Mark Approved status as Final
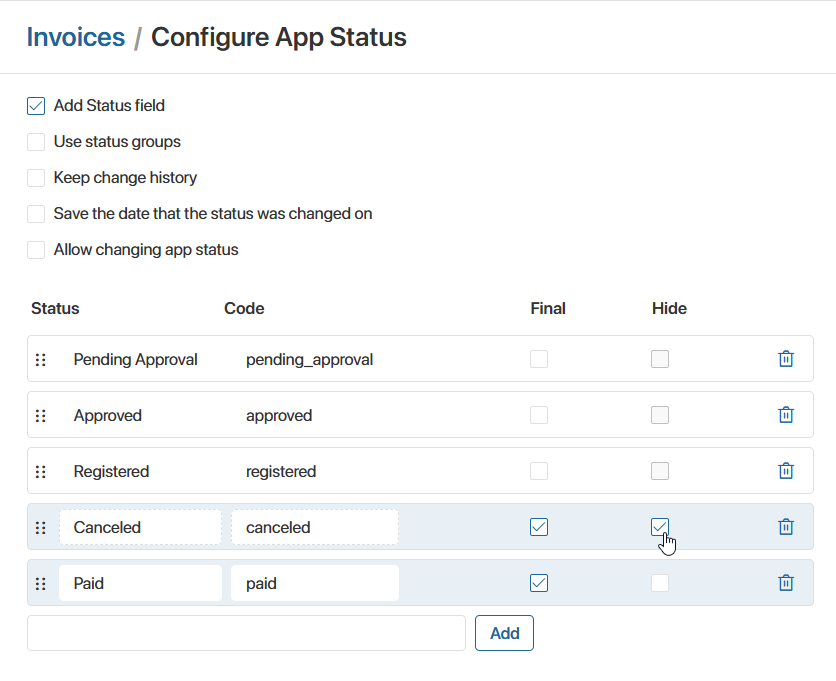The height and width of the screenshot is (681, 836). click(539, 415)
